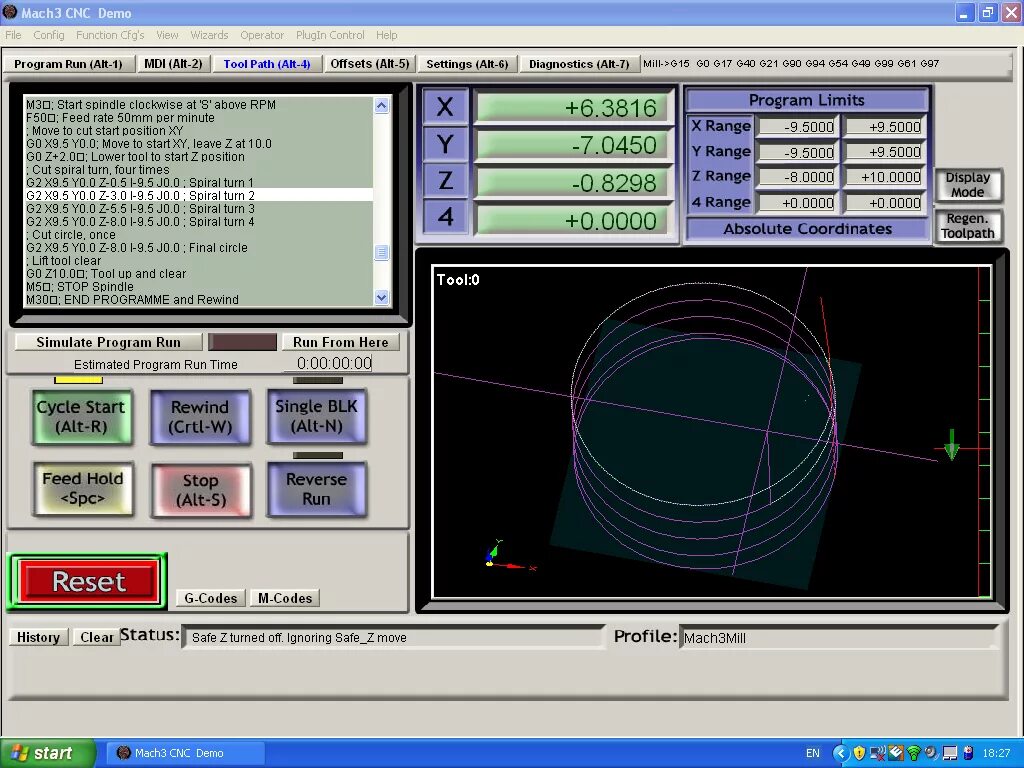The width and height of the screenshot is (1024, 768).
Task: Click Mach3 CNC Demo taskbar button
Action: click(185, 753)
